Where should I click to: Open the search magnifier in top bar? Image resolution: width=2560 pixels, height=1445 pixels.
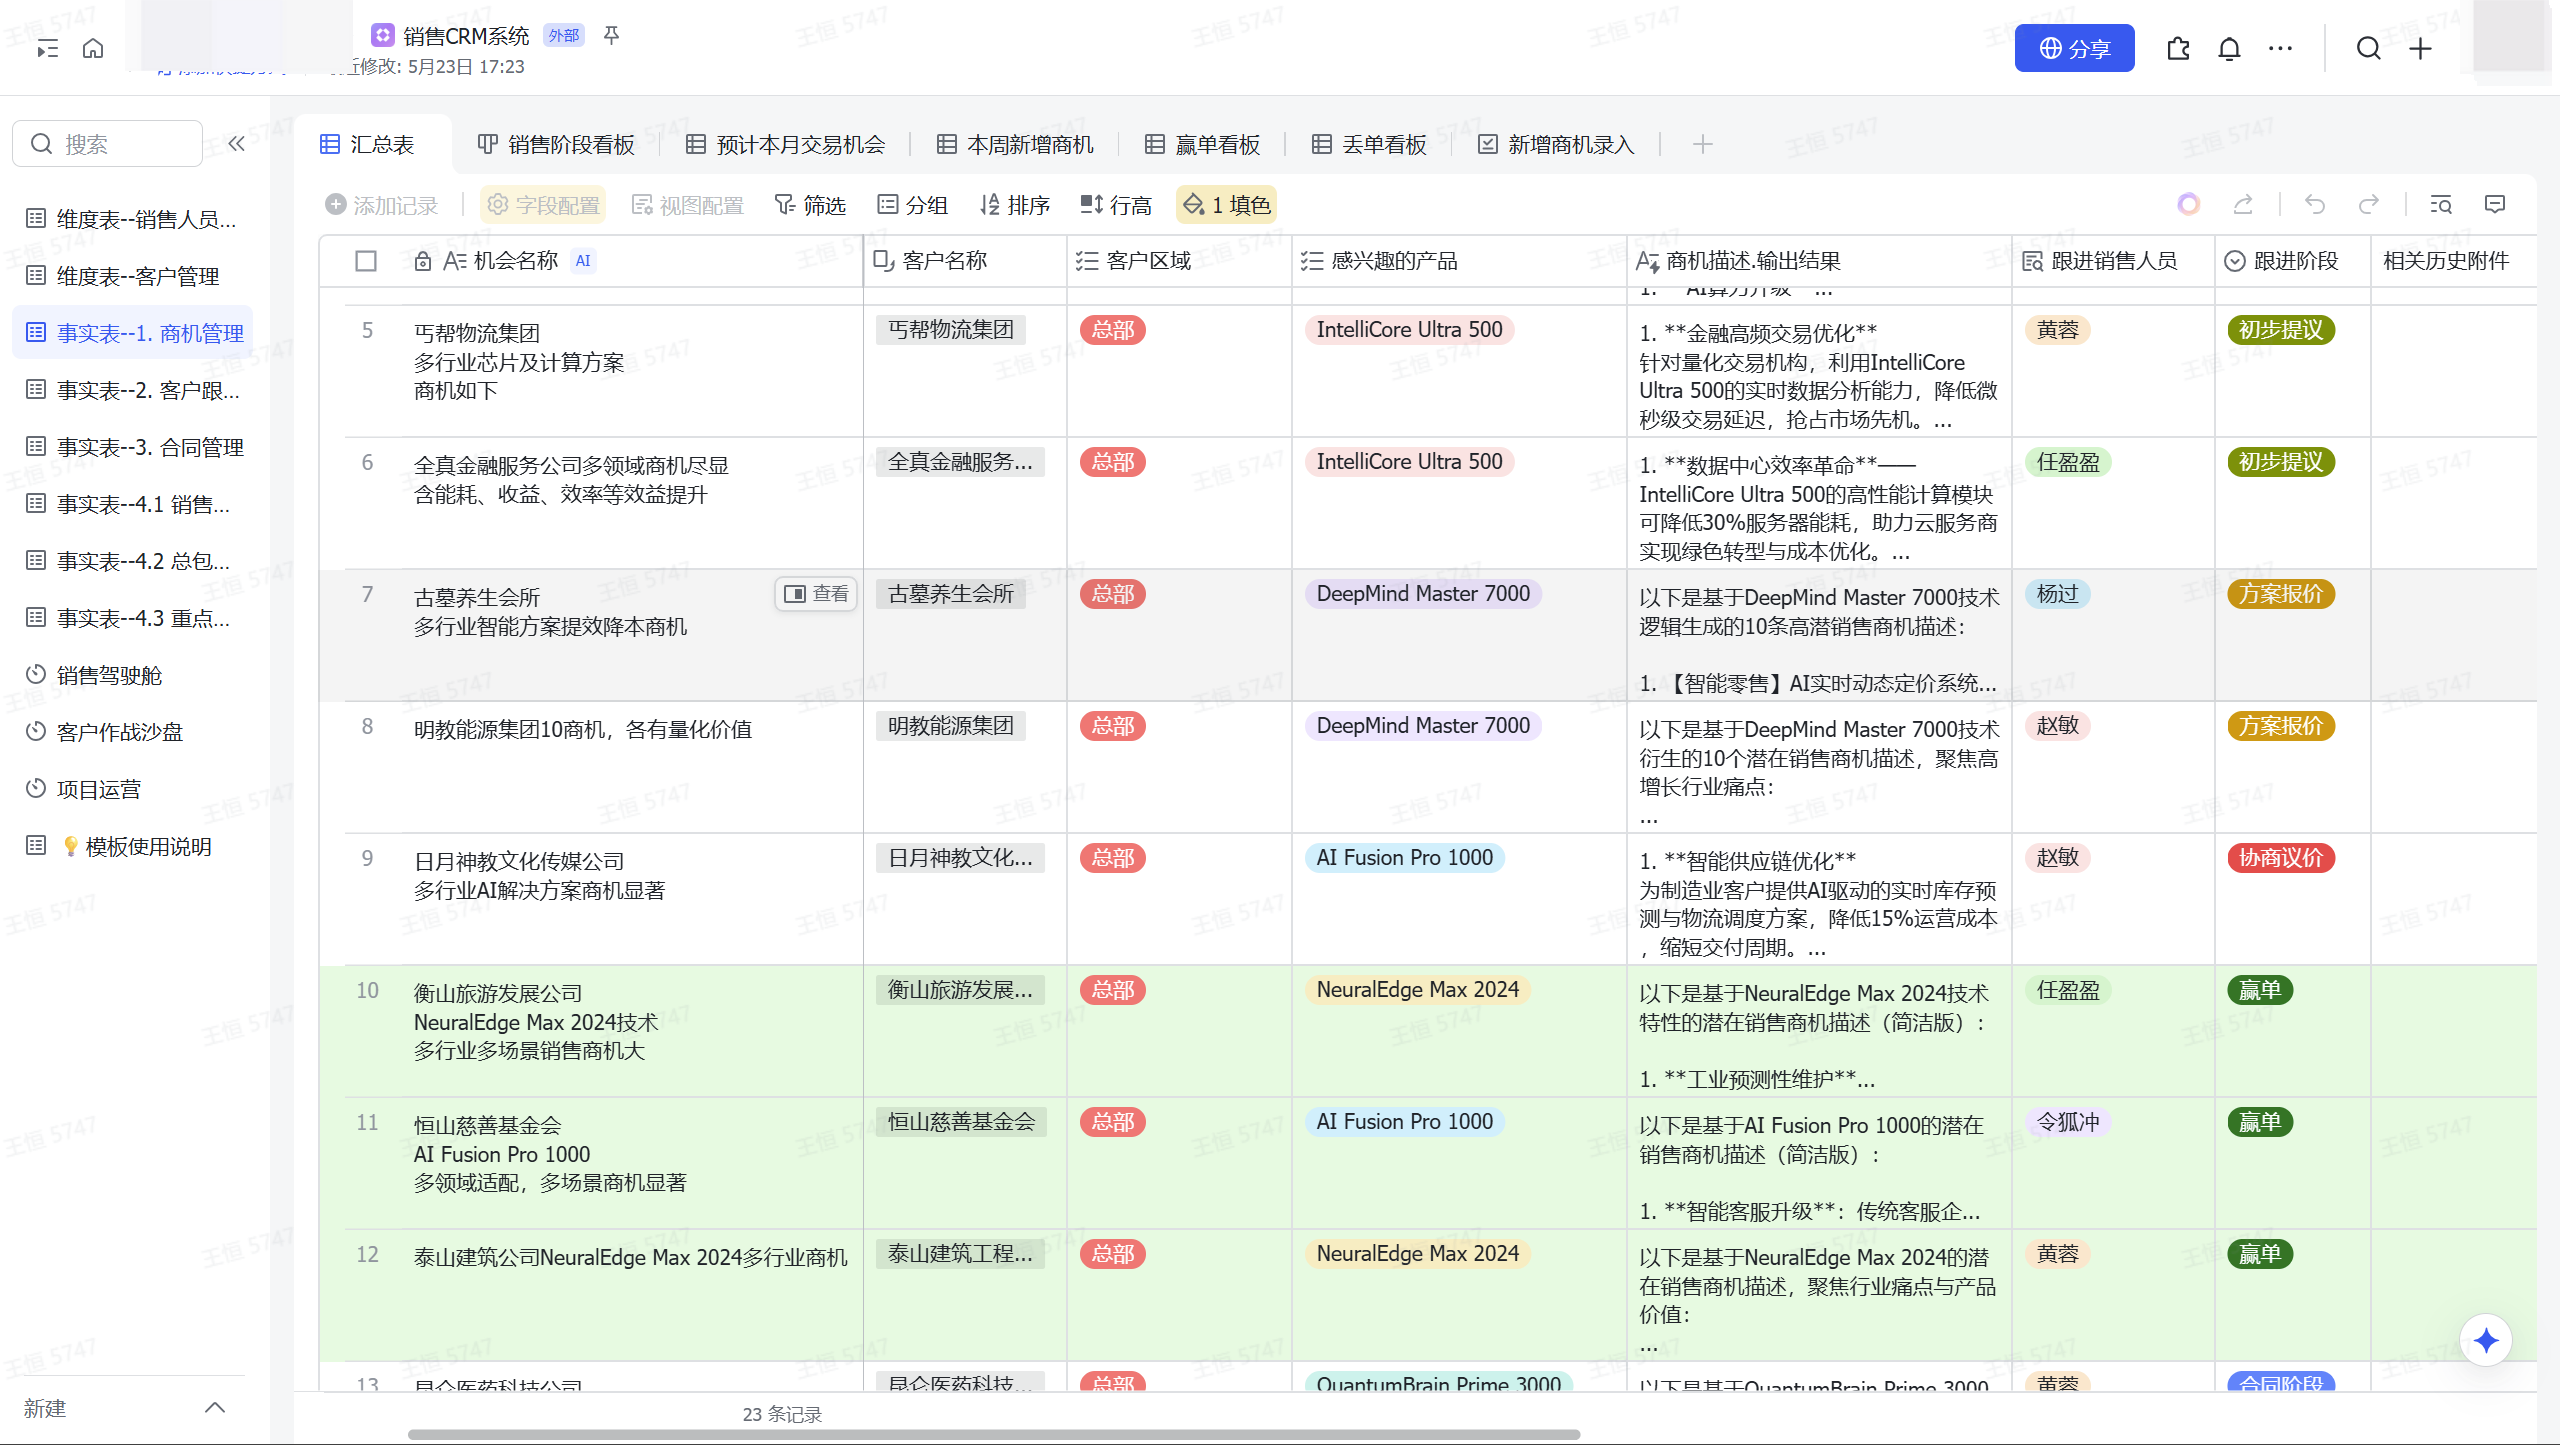coord(2368,49)
